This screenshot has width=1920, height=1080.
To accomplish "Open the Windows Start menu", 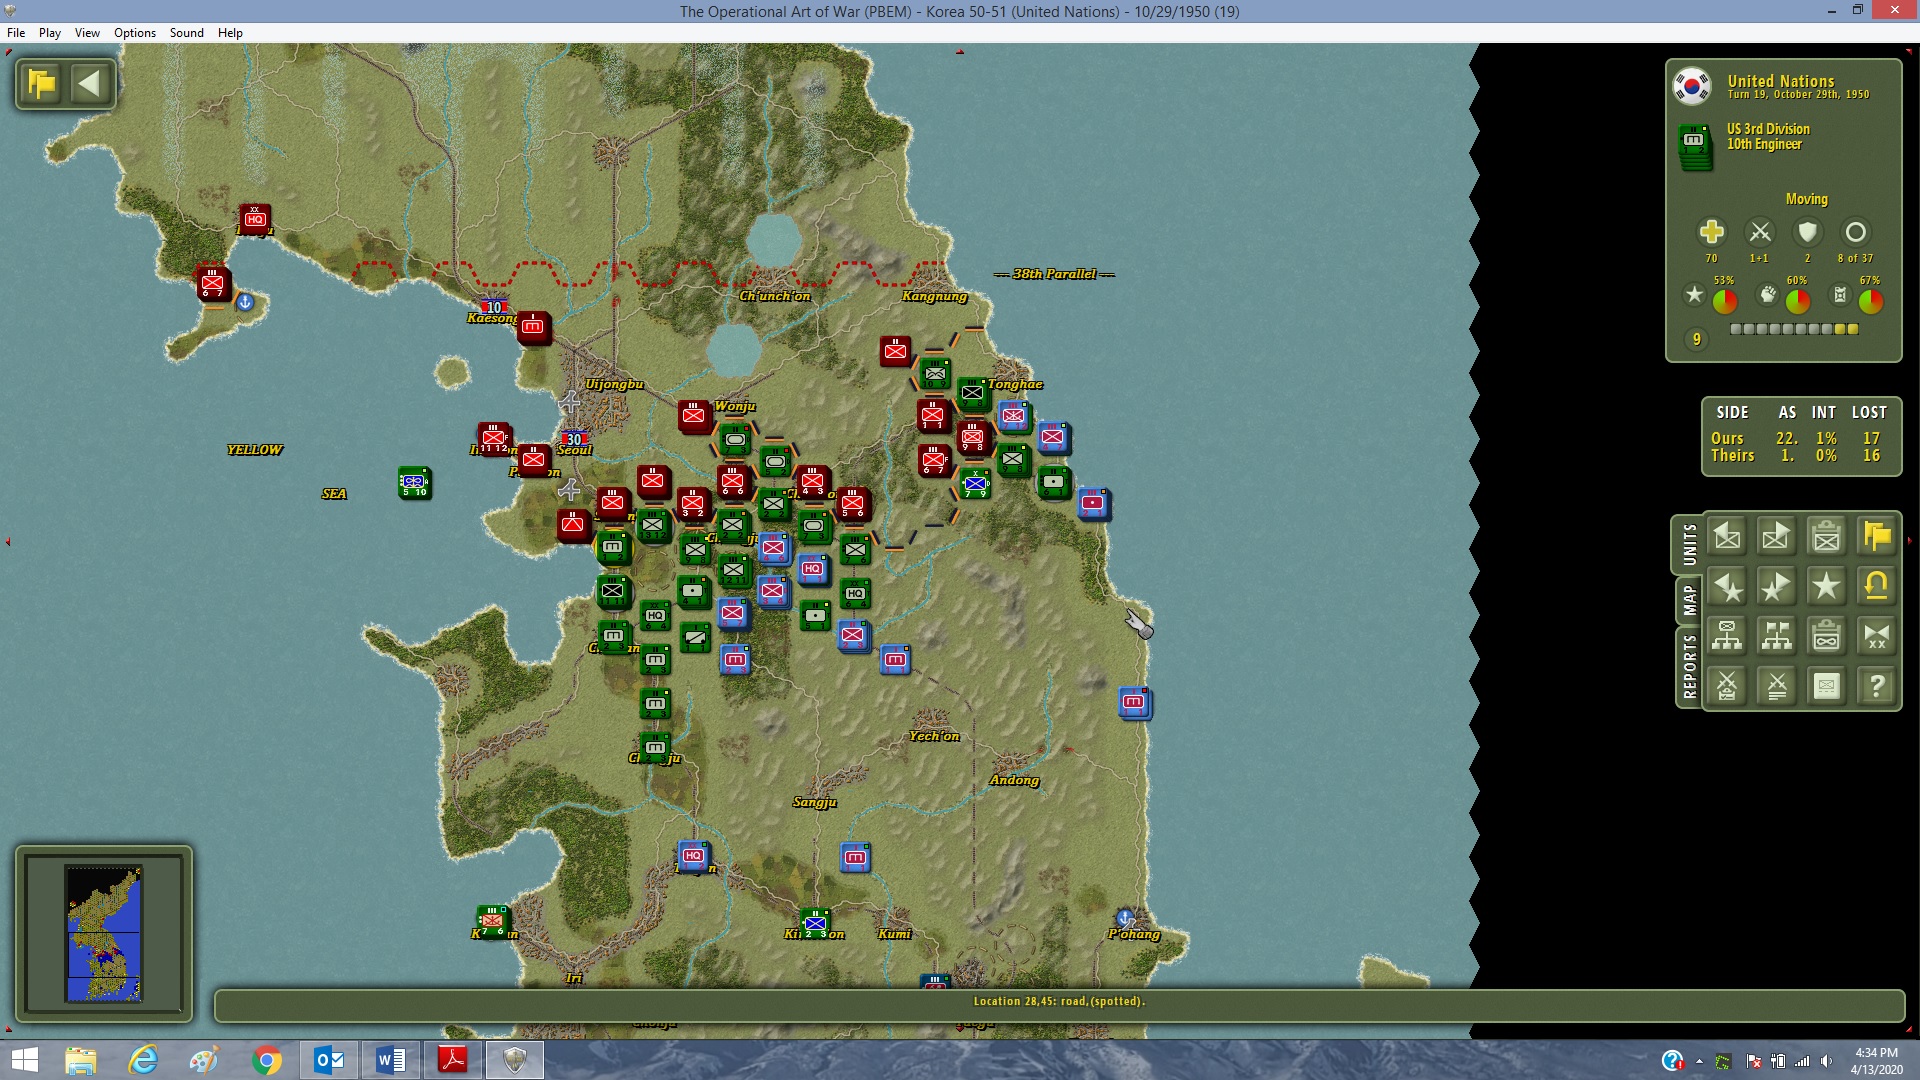I will (25, 1060).
